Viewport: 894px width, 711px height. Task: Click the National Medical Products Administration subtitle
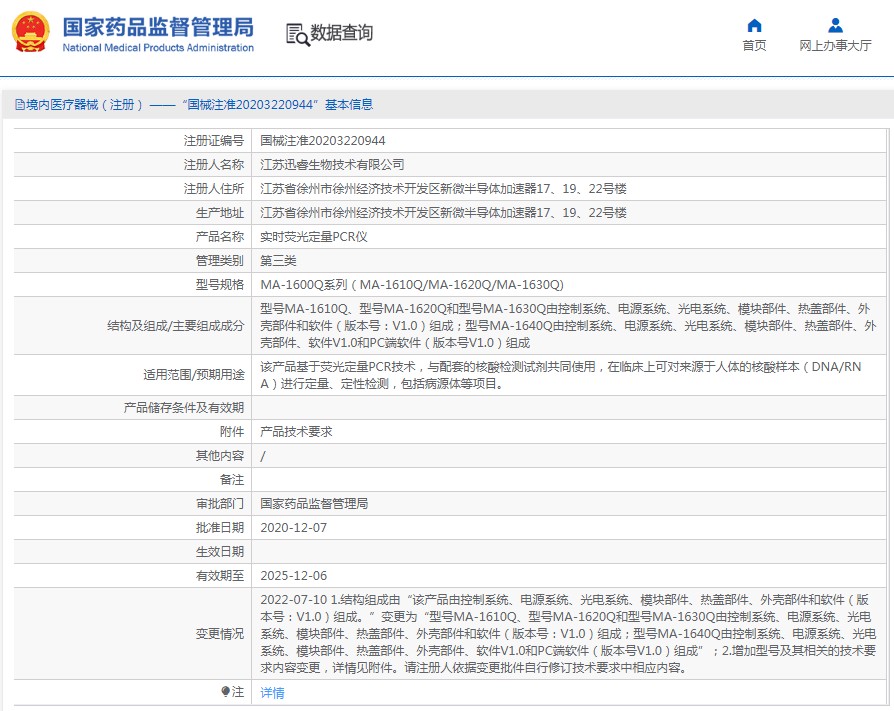(158, 48)
